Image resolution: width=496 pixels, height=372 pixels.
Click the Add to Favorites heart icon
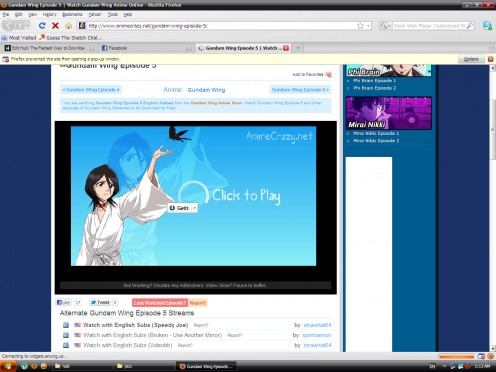[x=329, y=75]
